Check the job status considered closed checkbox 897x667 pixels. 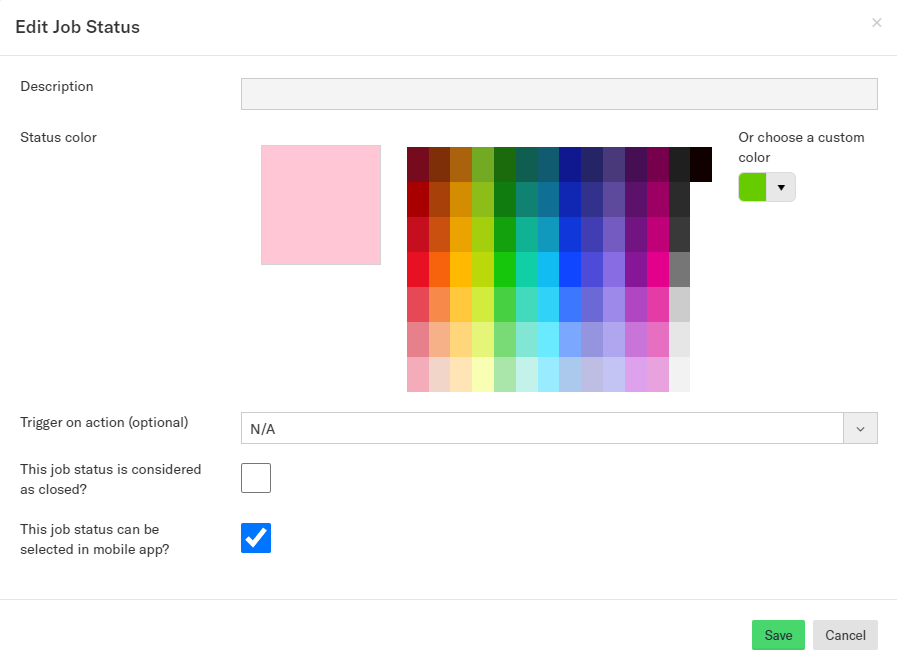[x=256, y=478]
